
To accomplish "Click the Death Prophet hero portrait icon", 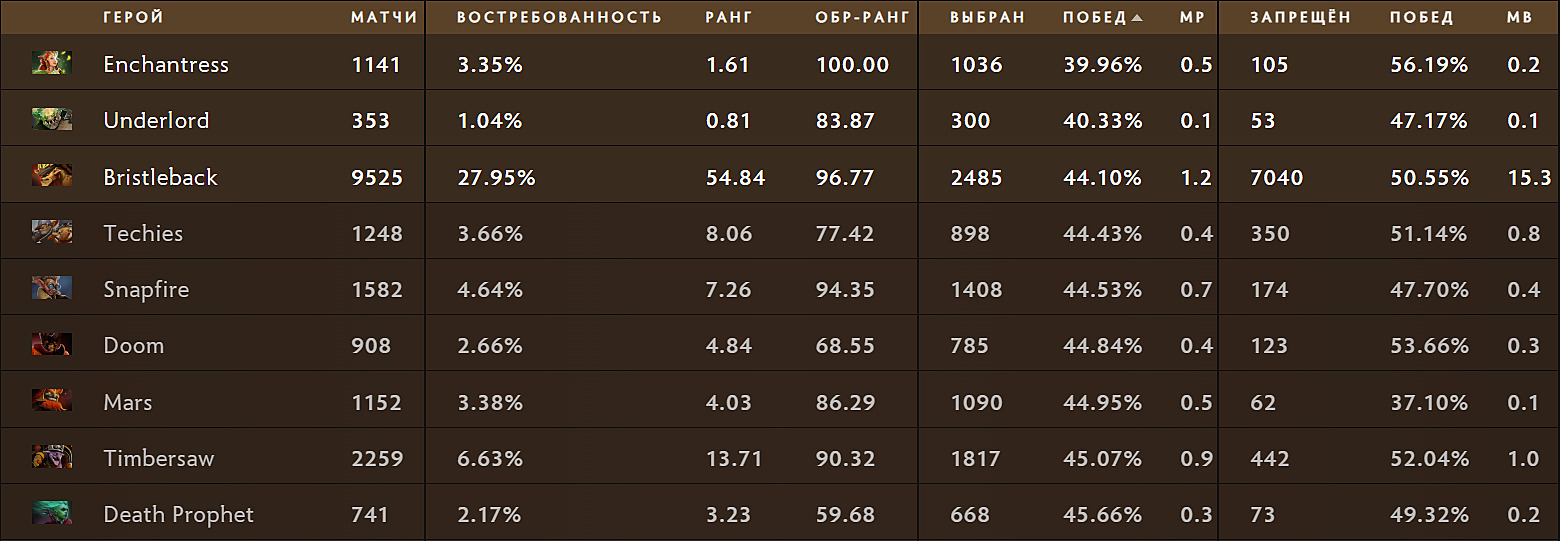I will [51, 514].
